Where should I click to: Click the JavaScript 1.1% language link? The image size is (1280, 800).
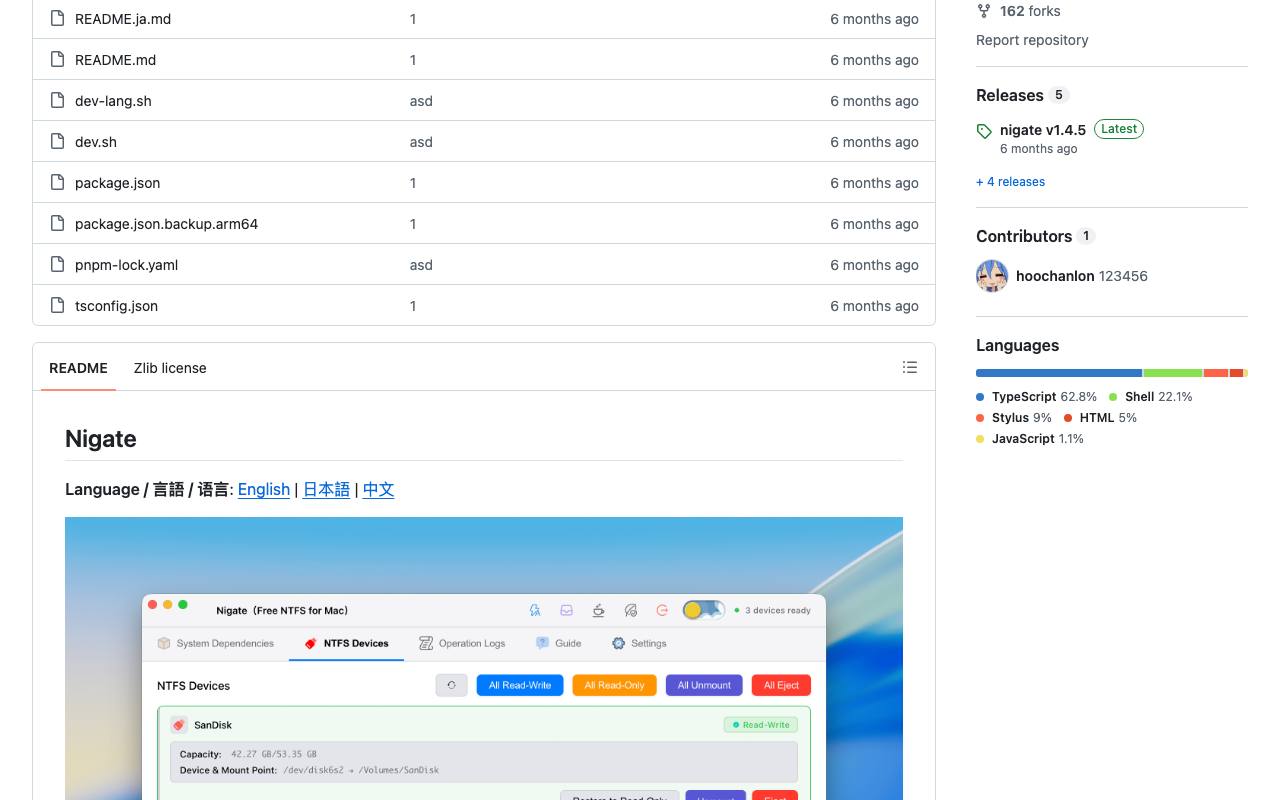point(1030,439)
